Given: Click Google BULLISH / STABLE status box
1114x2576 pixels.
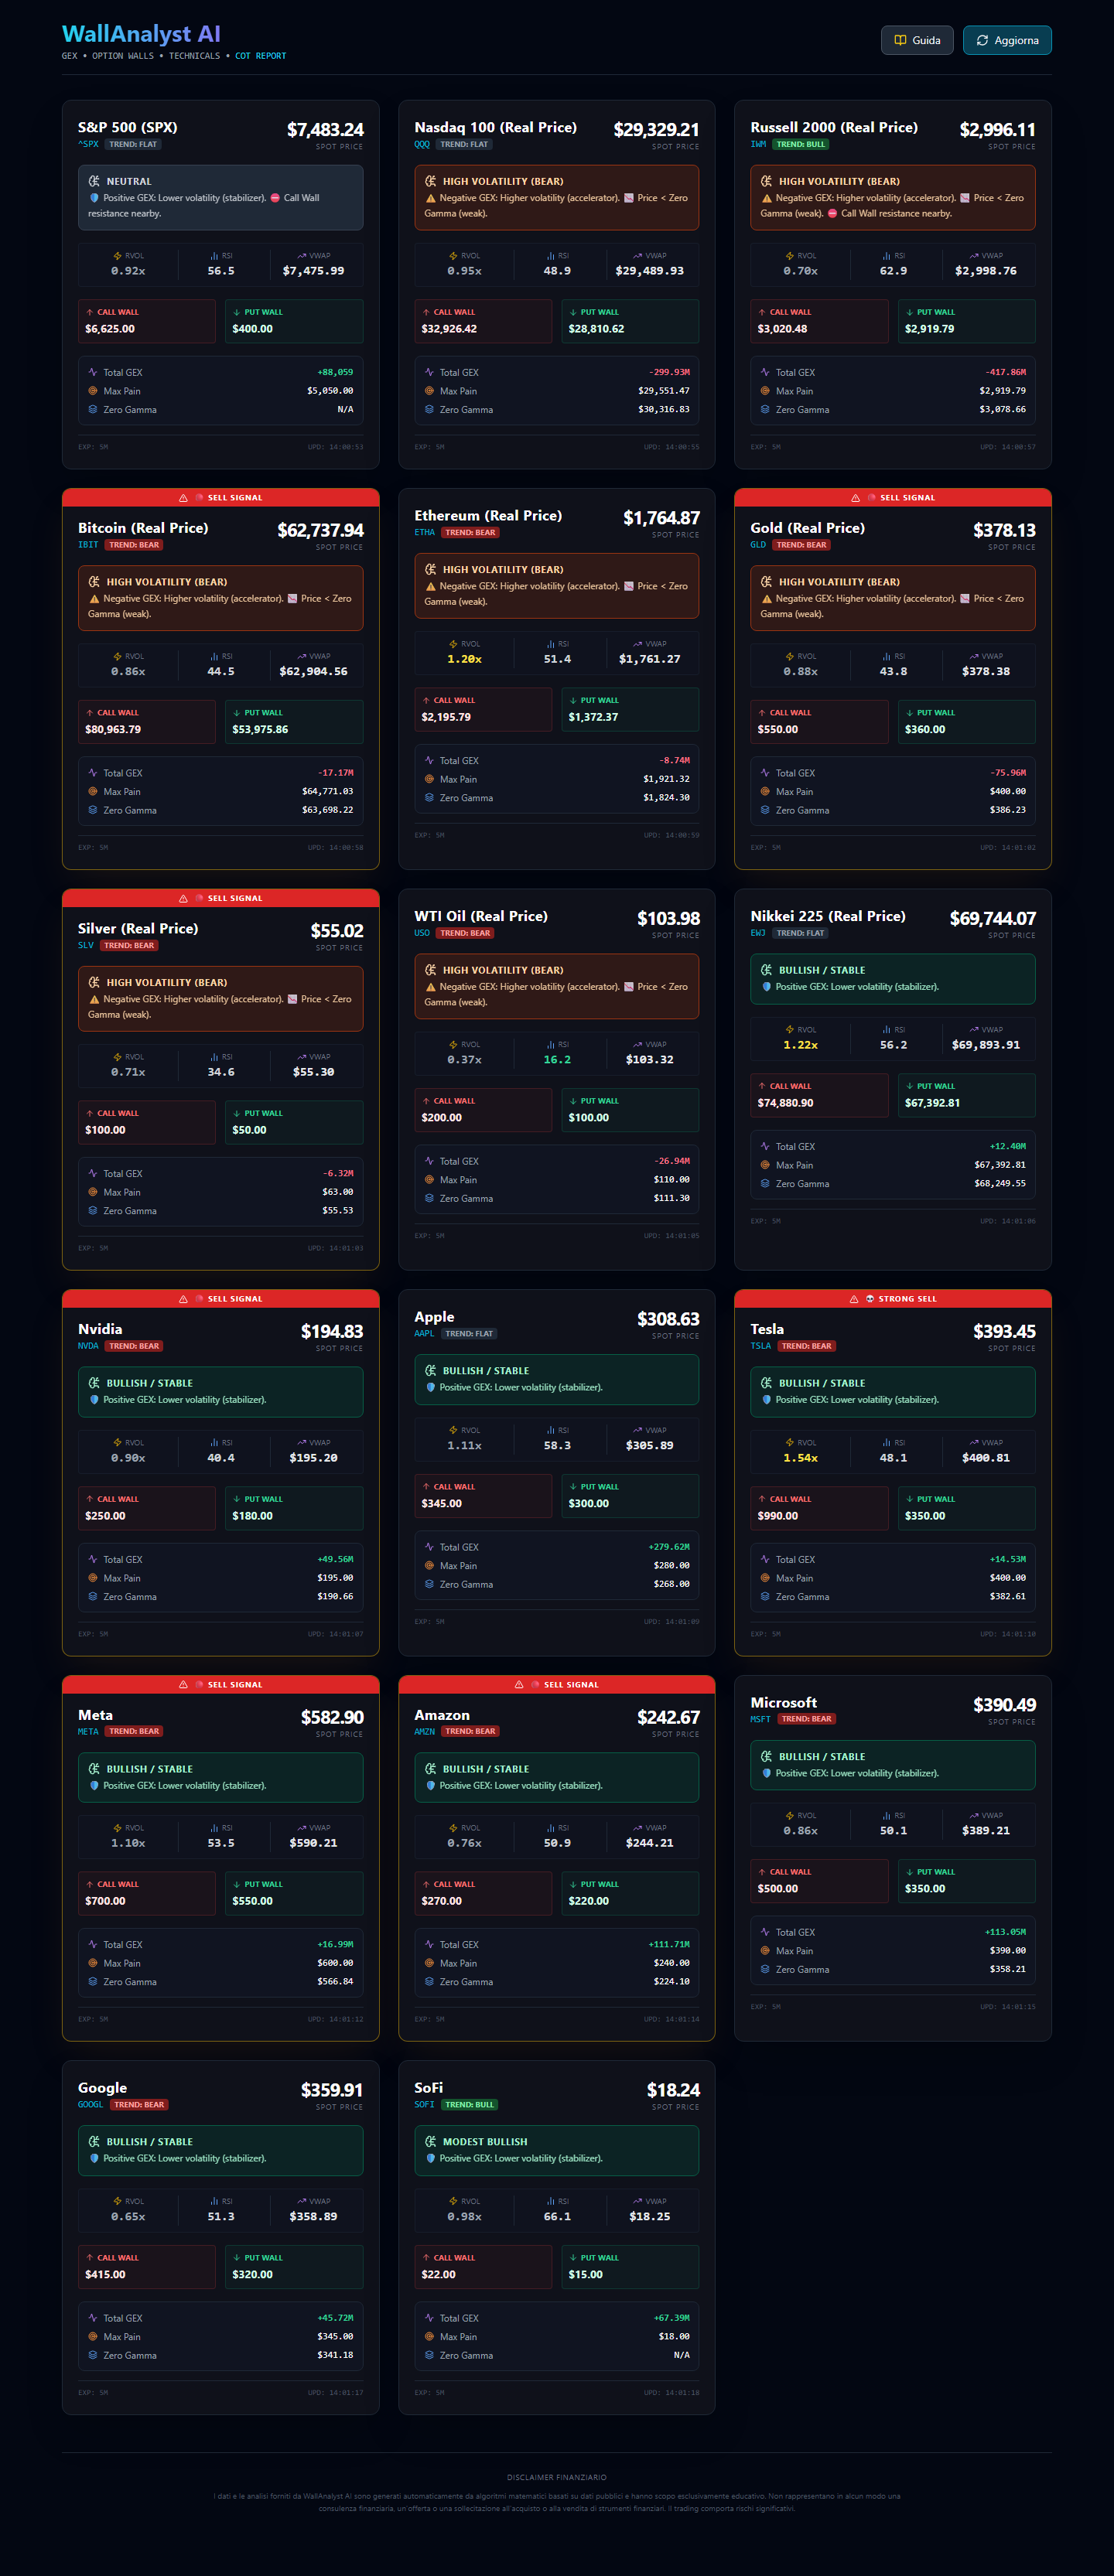Looking at the screenshot, I should point(221,2150).
